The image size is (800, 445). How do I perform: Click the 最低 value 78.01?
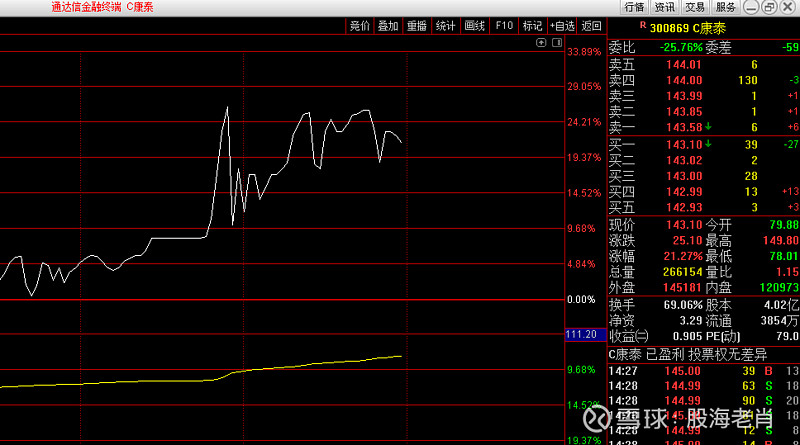784,257
